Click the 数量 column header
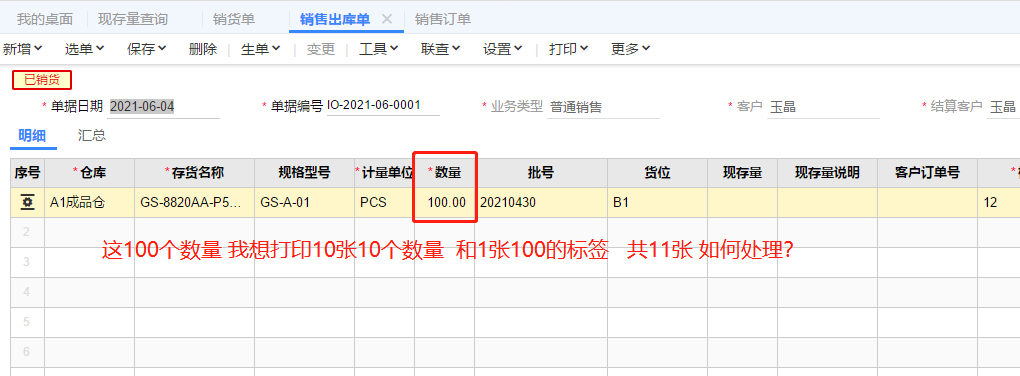1020x376 pixels. [445, 172]
